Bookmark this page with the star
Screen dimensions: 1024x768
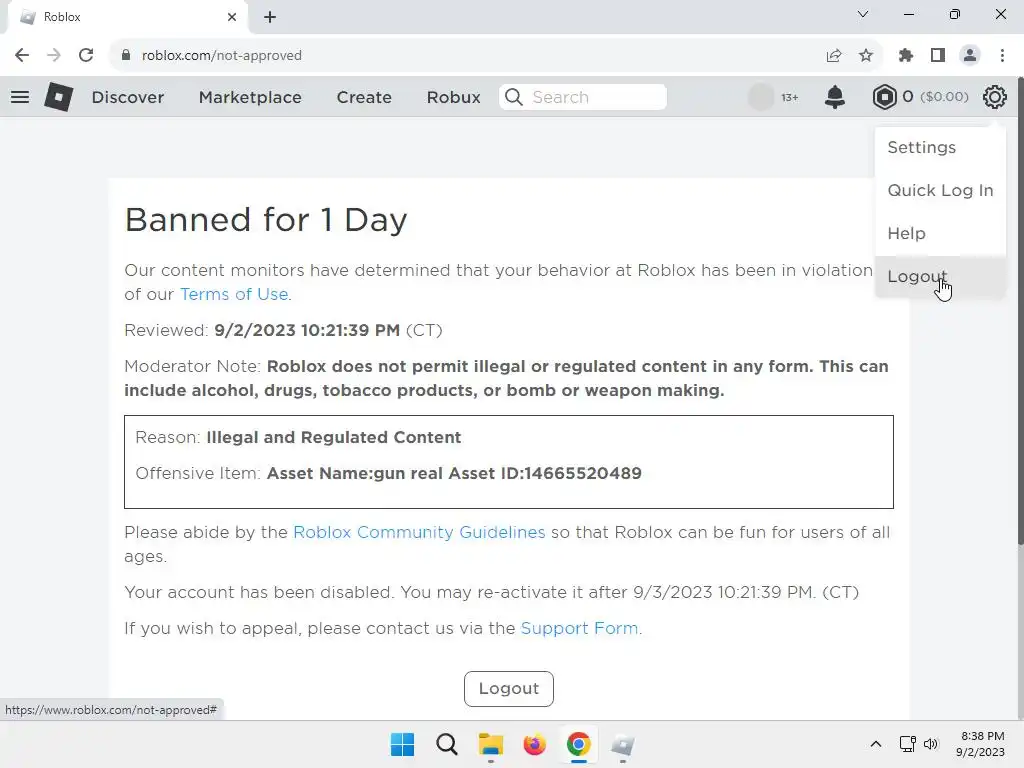[866, 56]
